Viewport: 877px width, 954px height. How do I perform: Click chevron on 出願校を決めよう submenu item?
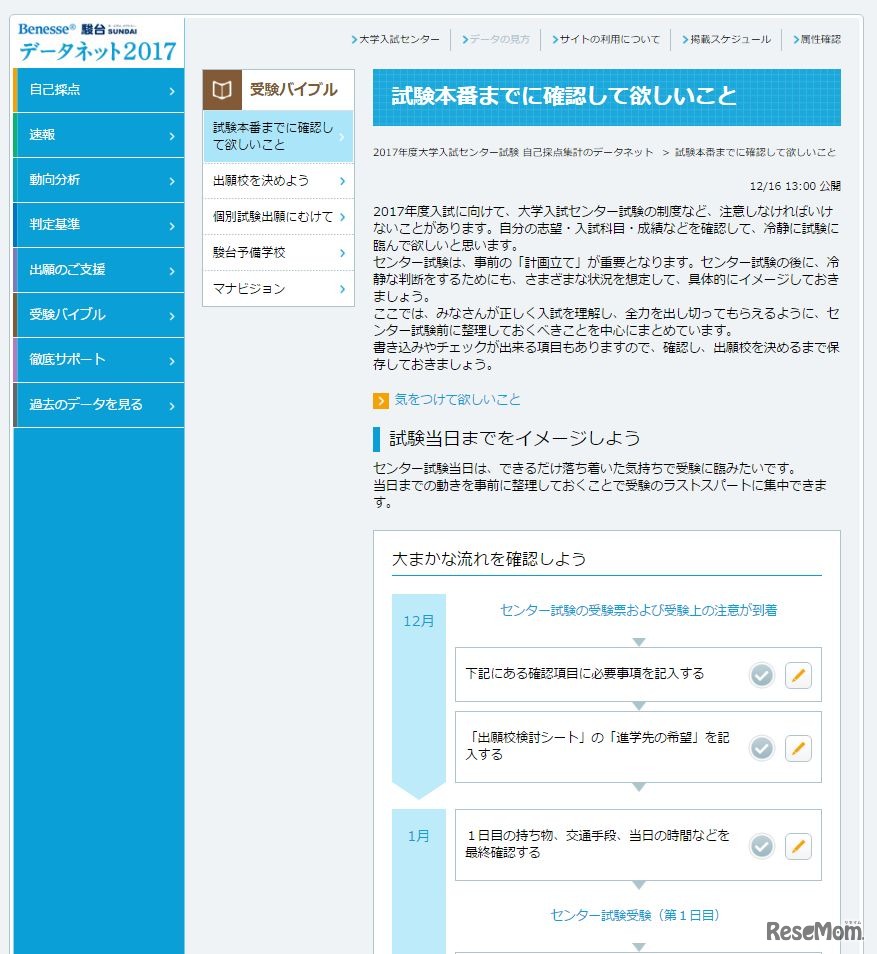[342, 181]
